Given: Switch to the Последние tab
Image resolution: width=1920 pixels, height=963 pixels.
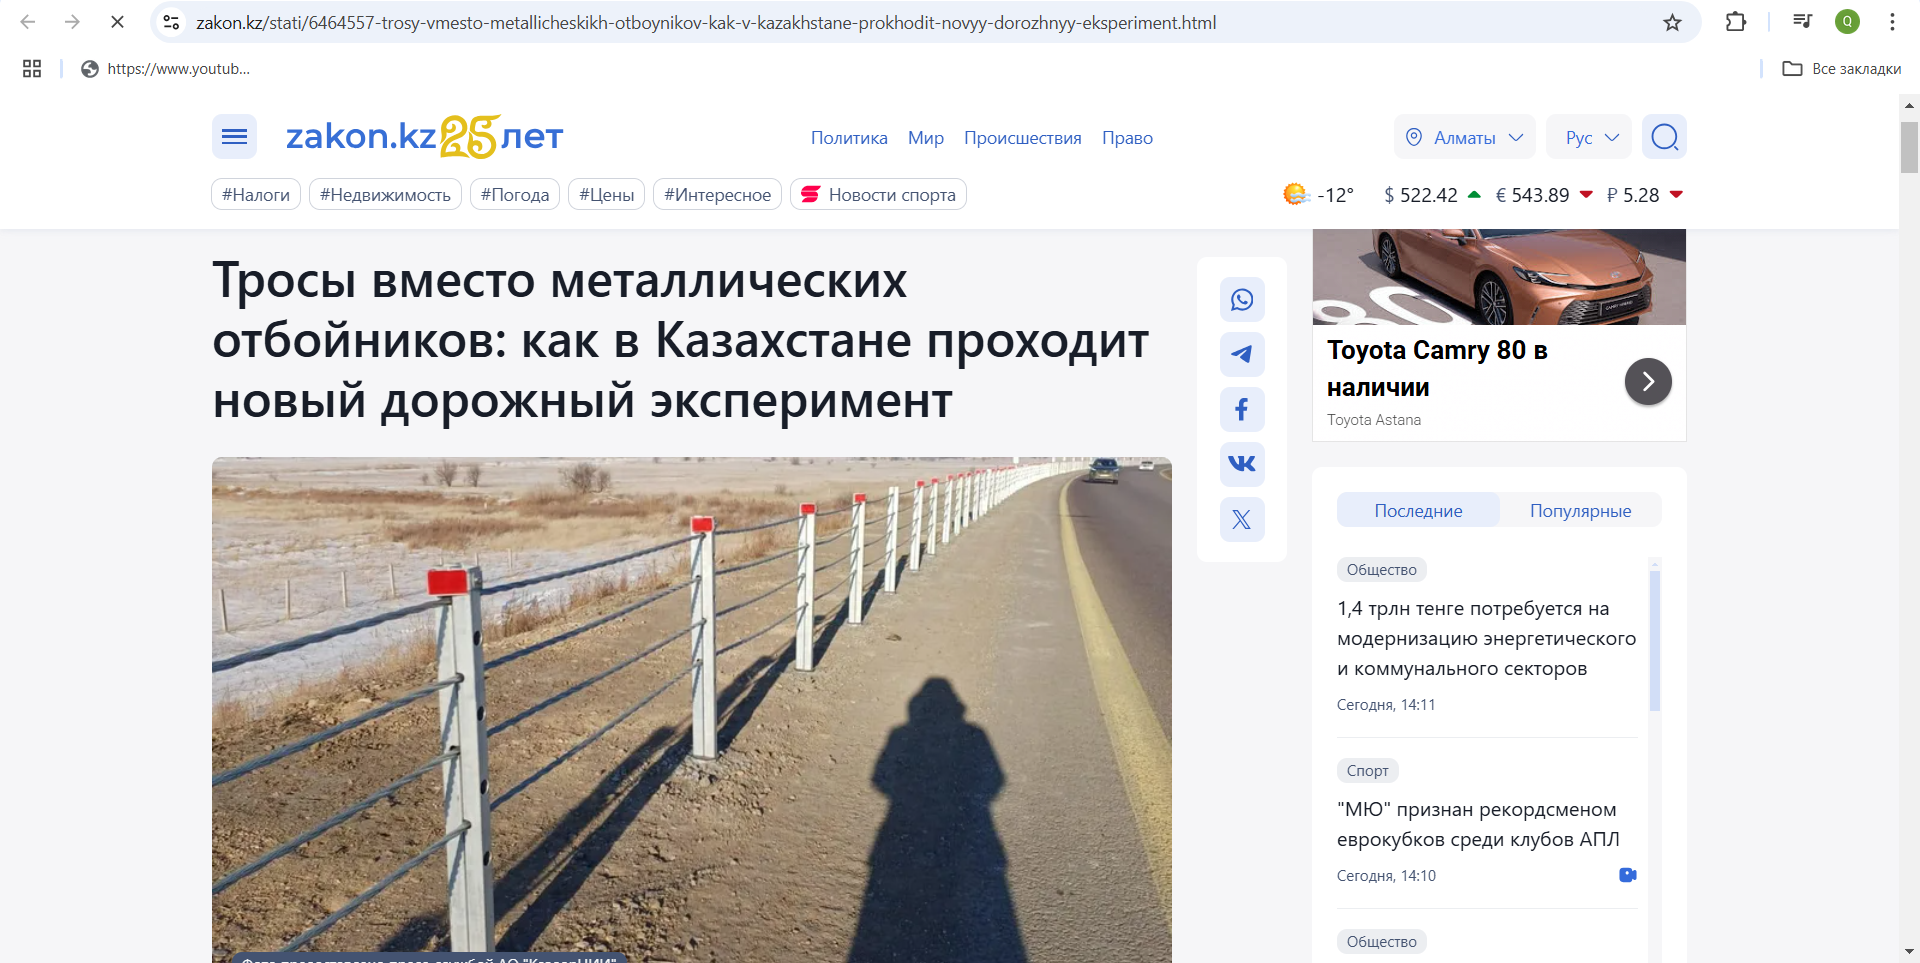Looking at the screenshot, I should pyautogui.click(x=1418, y=510).
